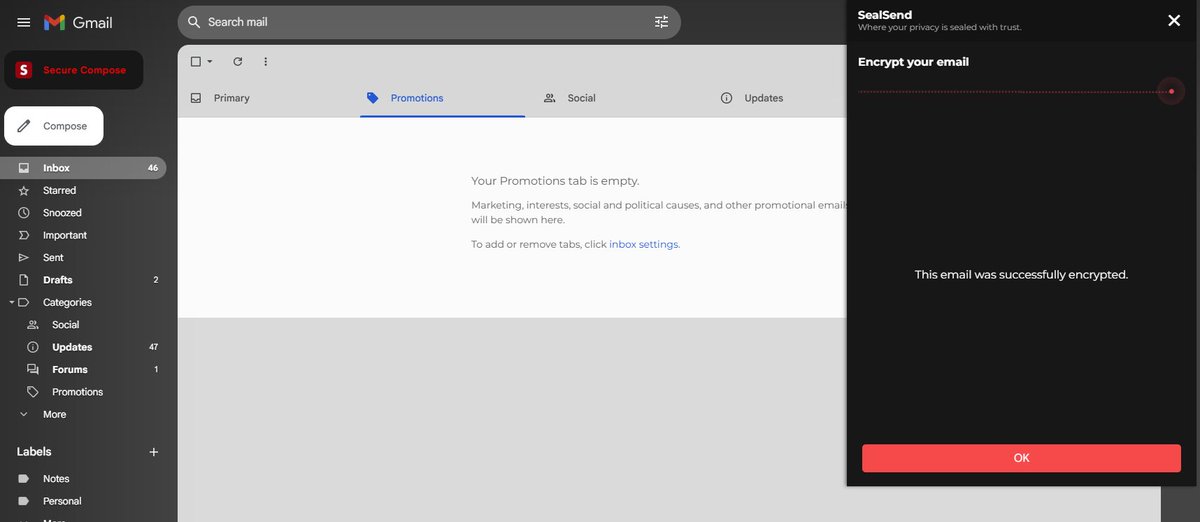Viewport: 1200px width, 522px height.
Task: Open the Notes label
Action: tap(83, 479)
